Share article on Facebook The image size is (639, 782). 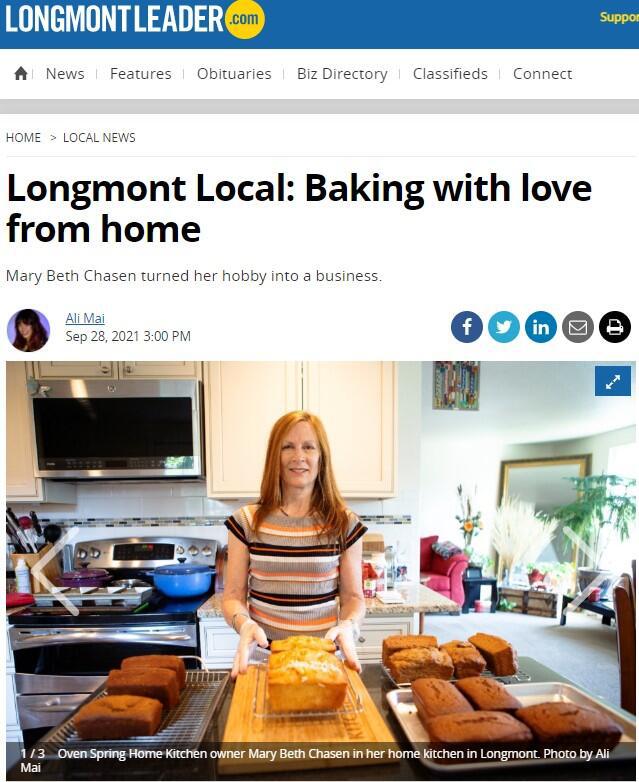466,327
